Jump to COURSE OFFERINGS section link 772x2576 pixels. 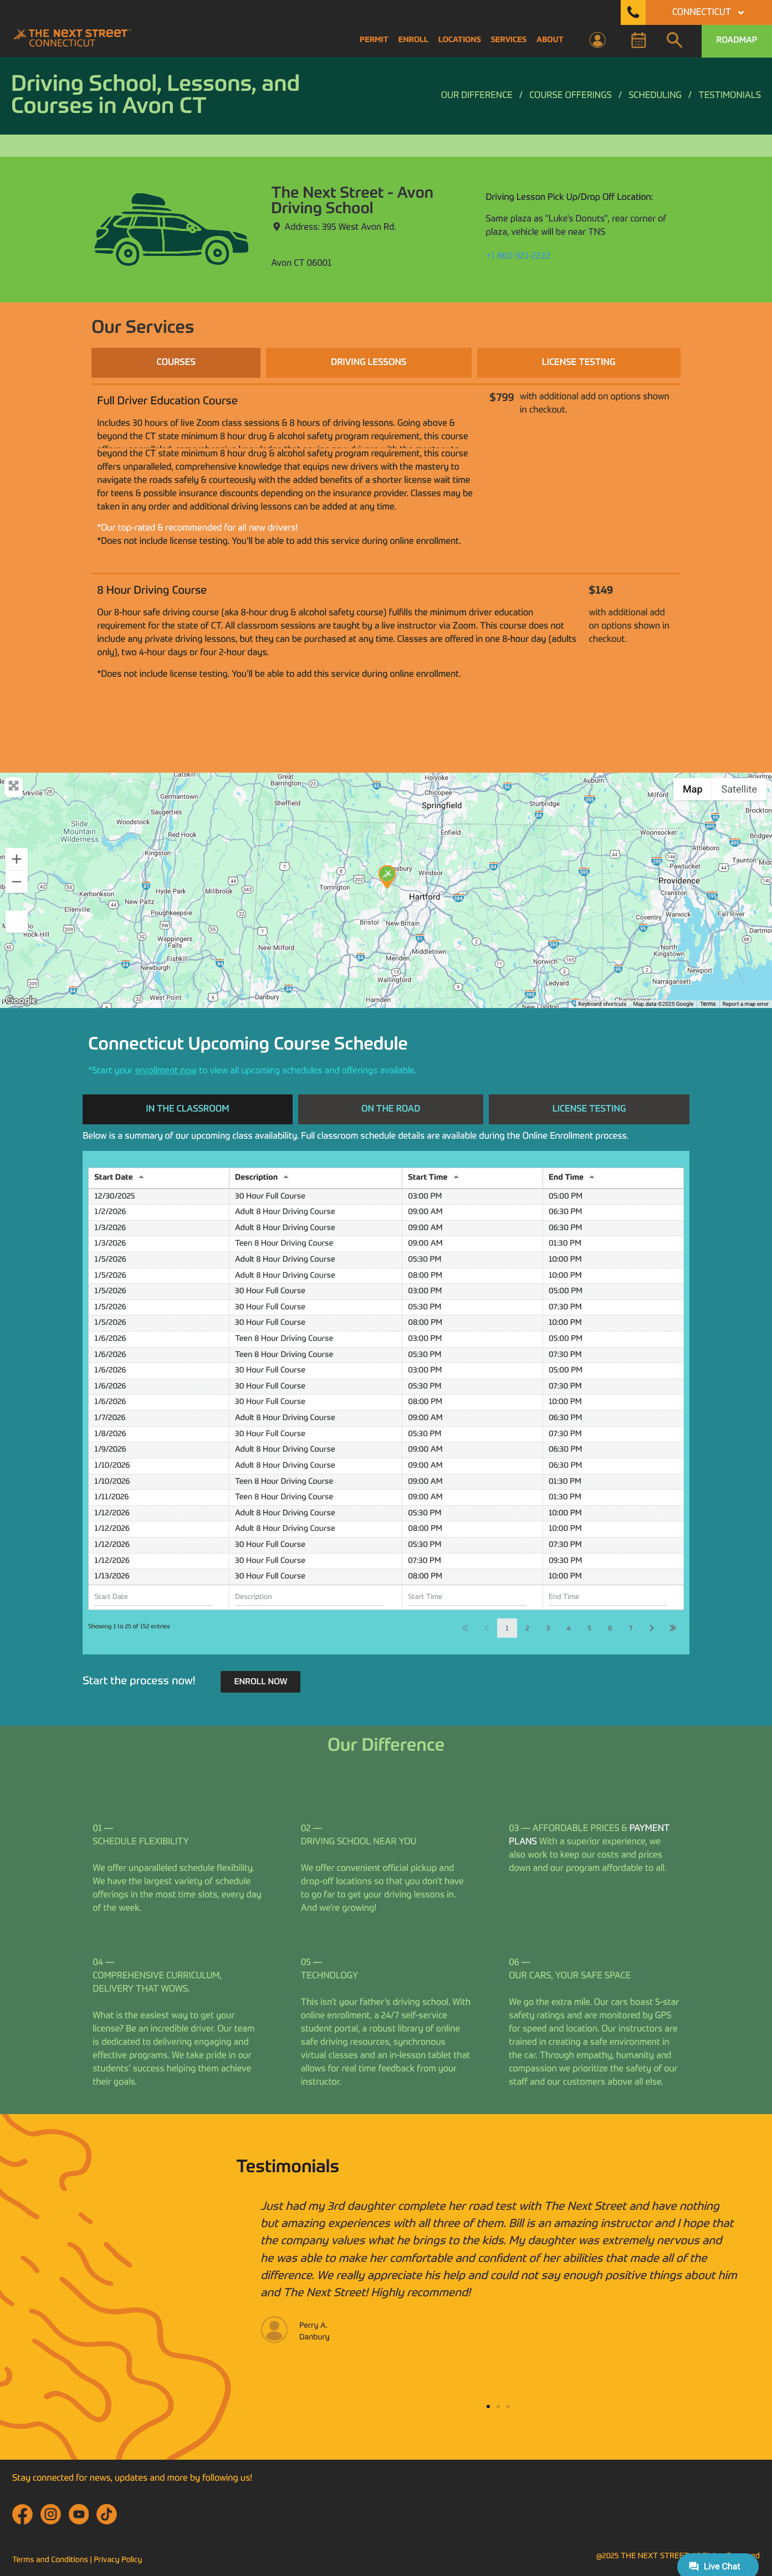[x=570, y=95]
